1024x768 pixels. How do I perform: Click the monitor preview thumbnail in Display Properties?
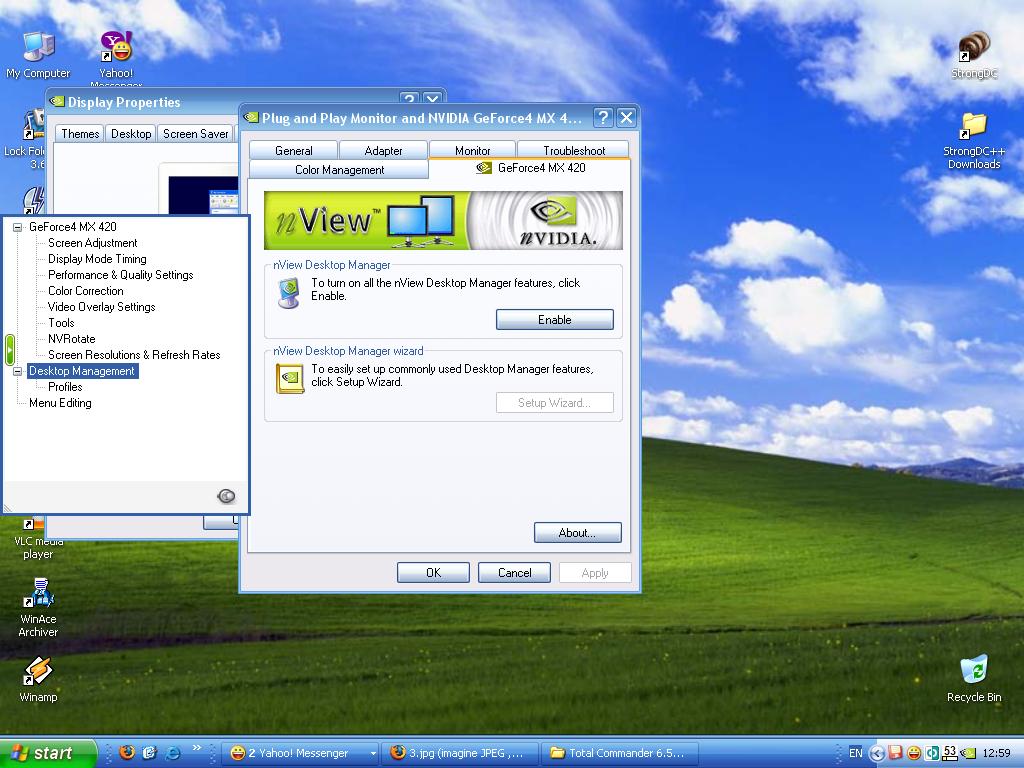point(203,195)
